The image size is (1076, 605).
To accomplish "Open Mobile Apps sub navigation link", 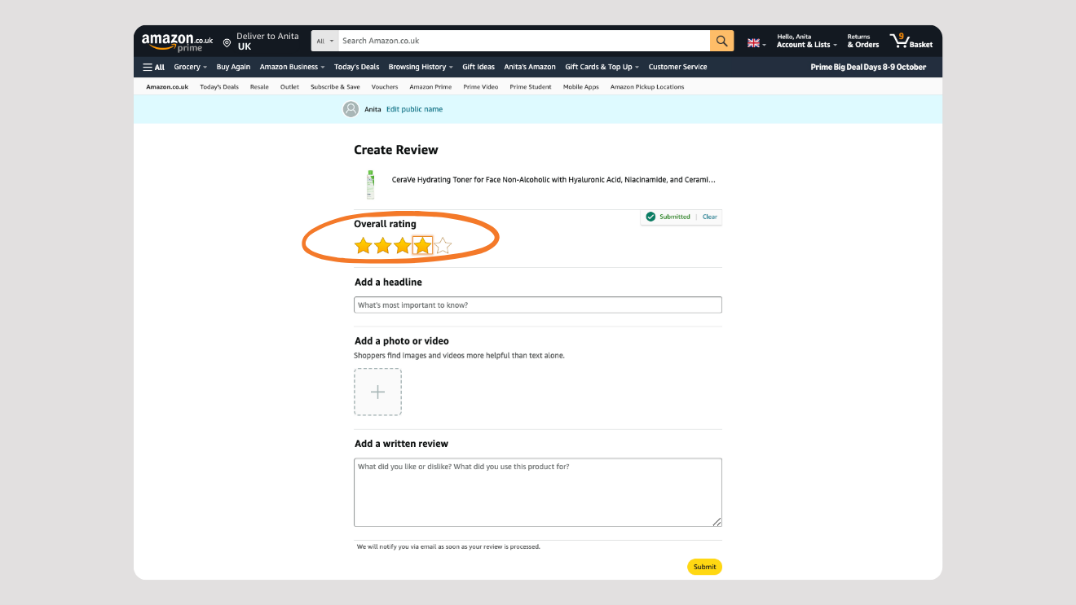I will pyautogui.click(x=581, y=87).
